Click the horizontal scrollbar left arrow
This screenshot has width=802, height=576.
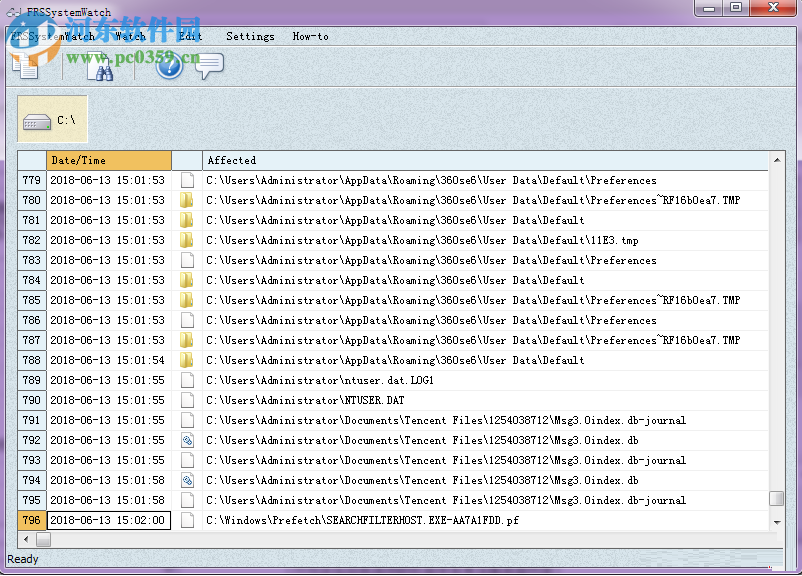point(26,539)
